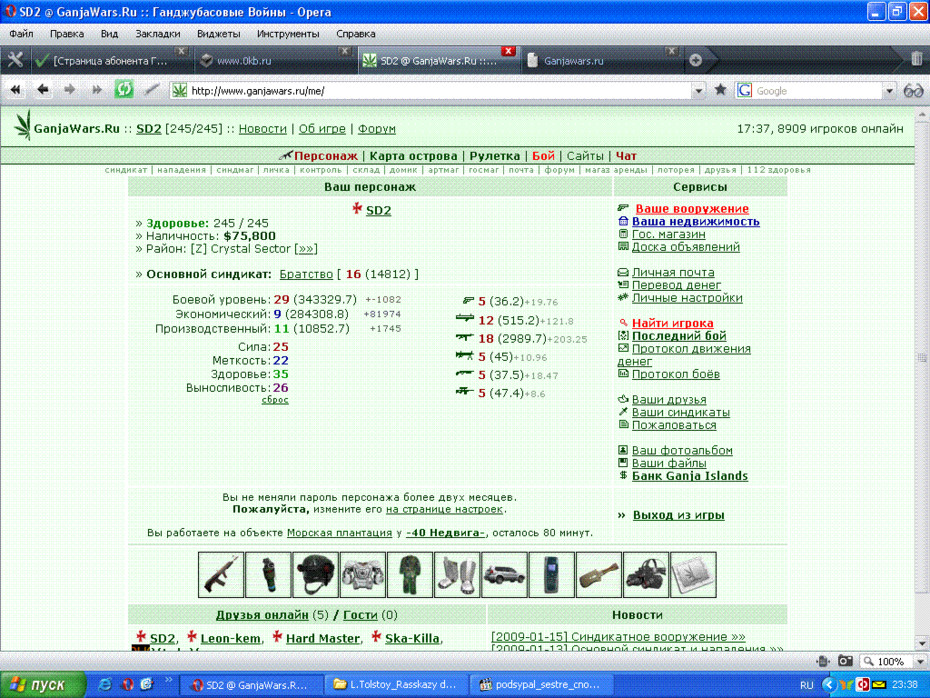Click the forward arrow in toolbar
930x698 pixels.
click(70, 90)
